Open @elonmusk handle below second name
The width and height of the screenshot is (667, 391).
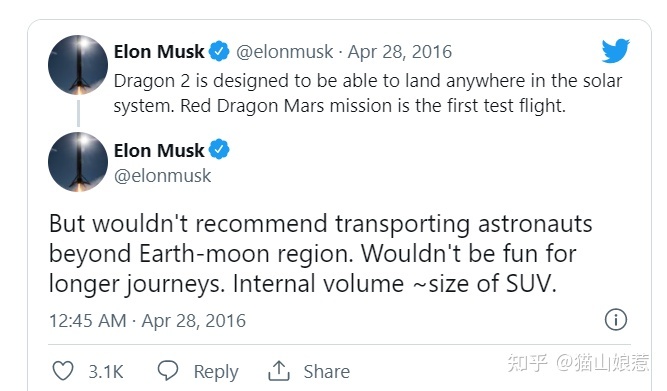point(162,176)
